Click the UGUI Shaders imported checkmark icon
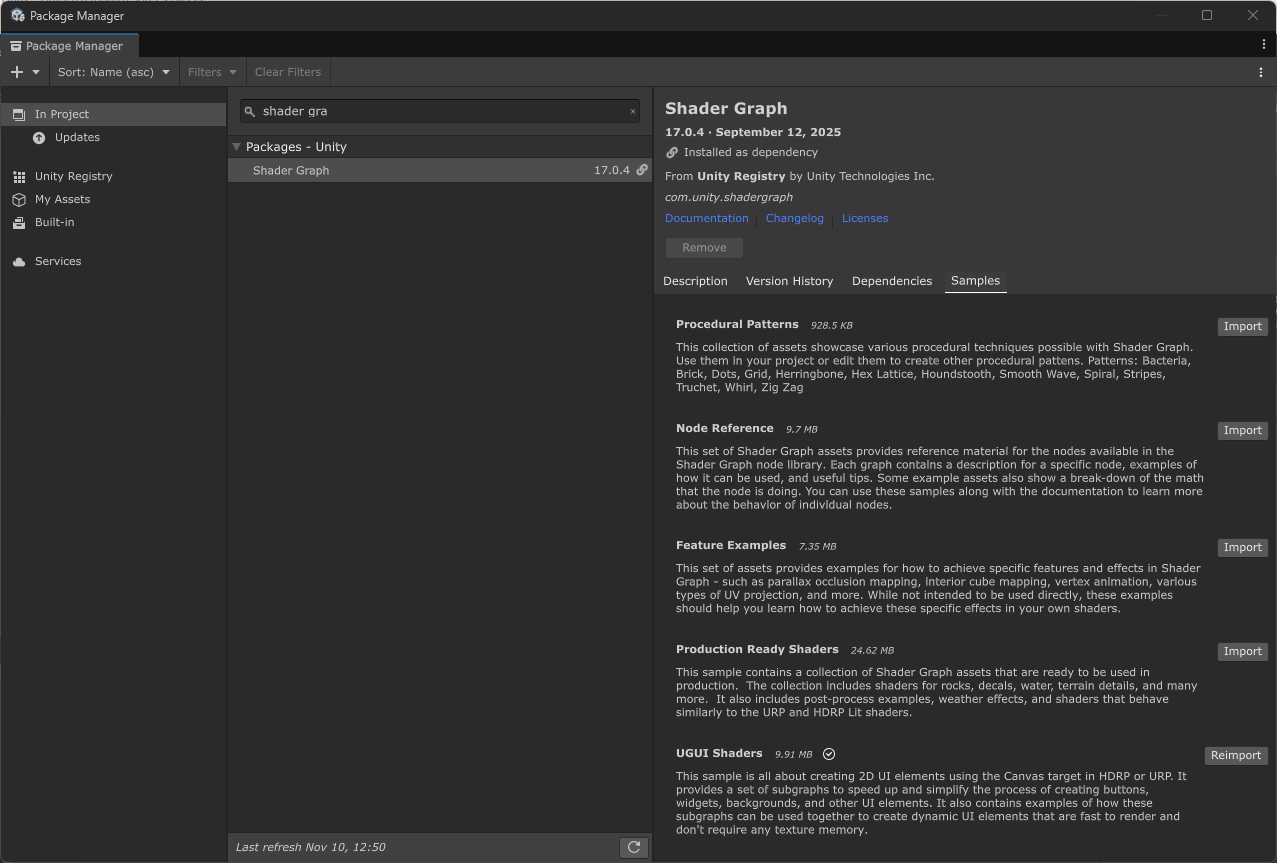Screen dimensions: 1277x863 (829, 754)
